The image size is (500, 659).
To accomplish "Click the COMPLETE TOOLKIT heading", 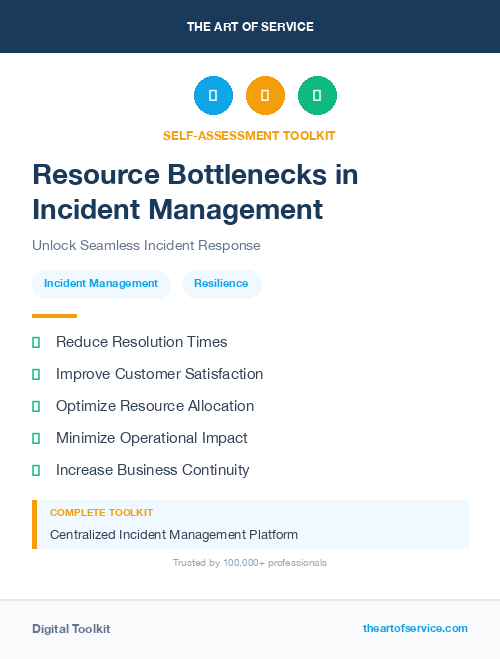I will 101,513.
